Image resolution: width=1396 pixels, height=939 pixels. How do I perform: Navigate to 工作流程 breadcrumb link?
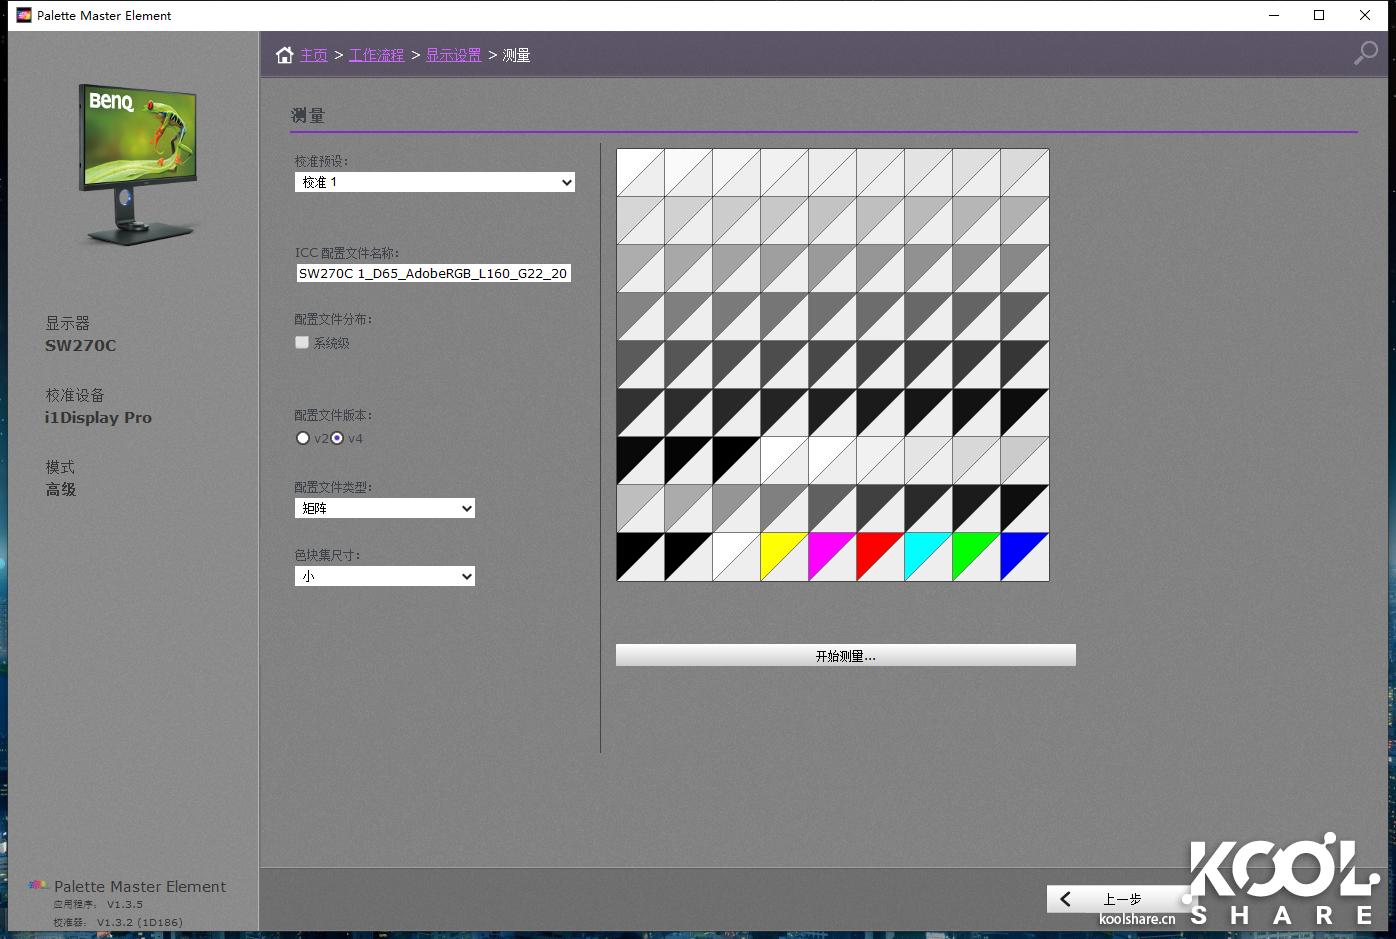tap(376, 55)
